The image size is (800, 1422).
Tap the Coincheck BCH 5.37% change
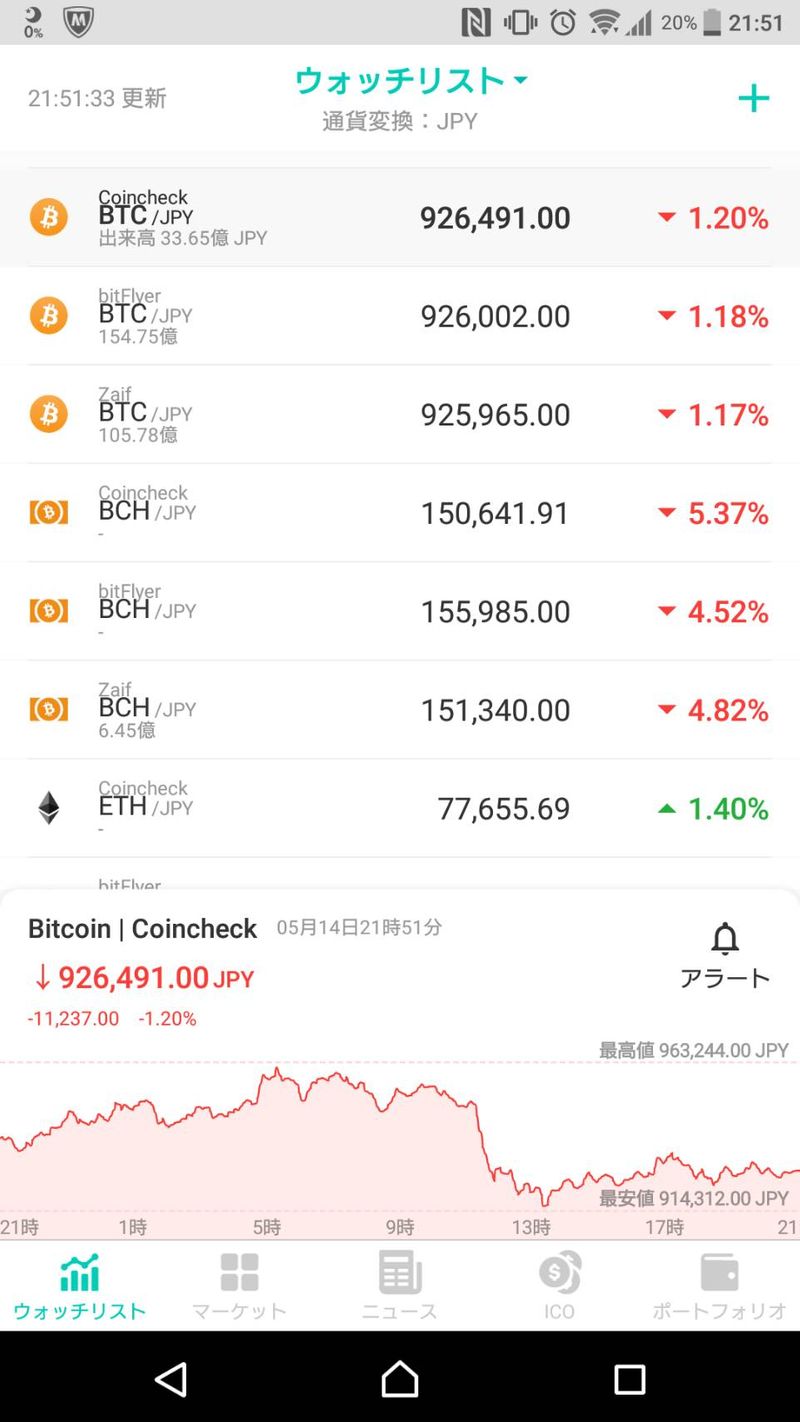[x=713, y=513]
